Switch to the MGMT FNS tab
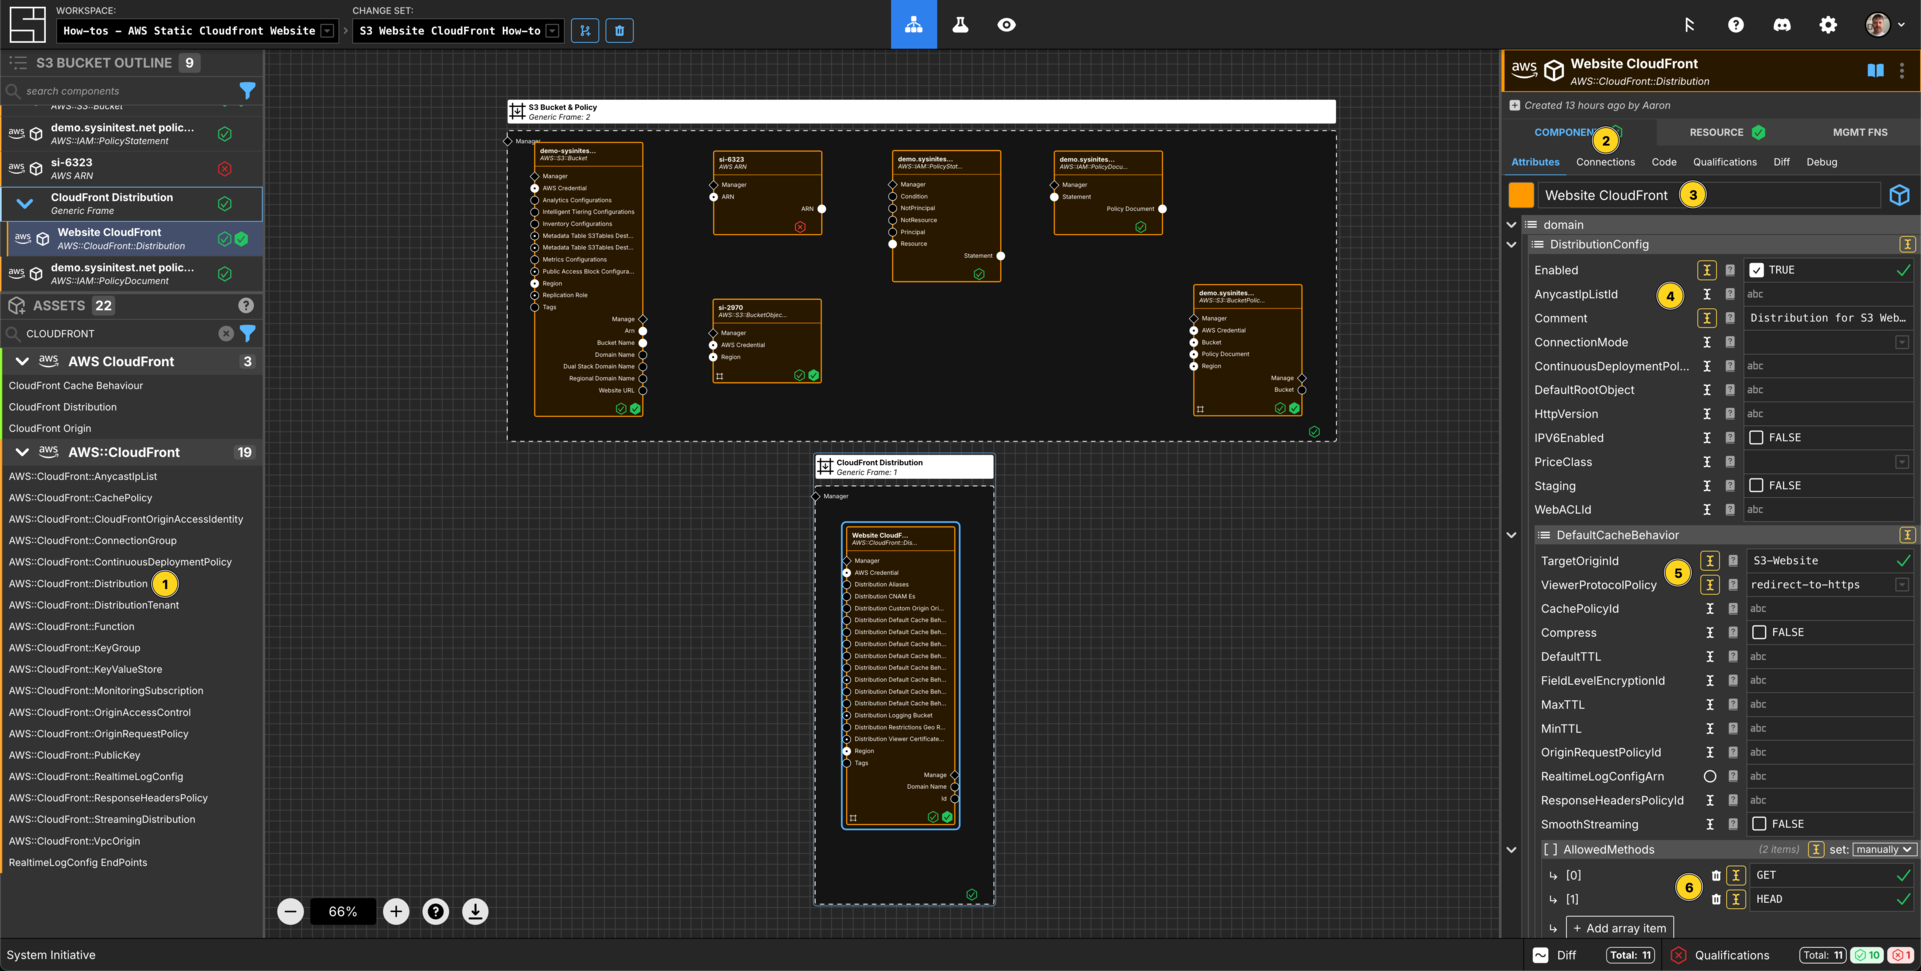The image size is (1921, 971). coord(1860,132)
